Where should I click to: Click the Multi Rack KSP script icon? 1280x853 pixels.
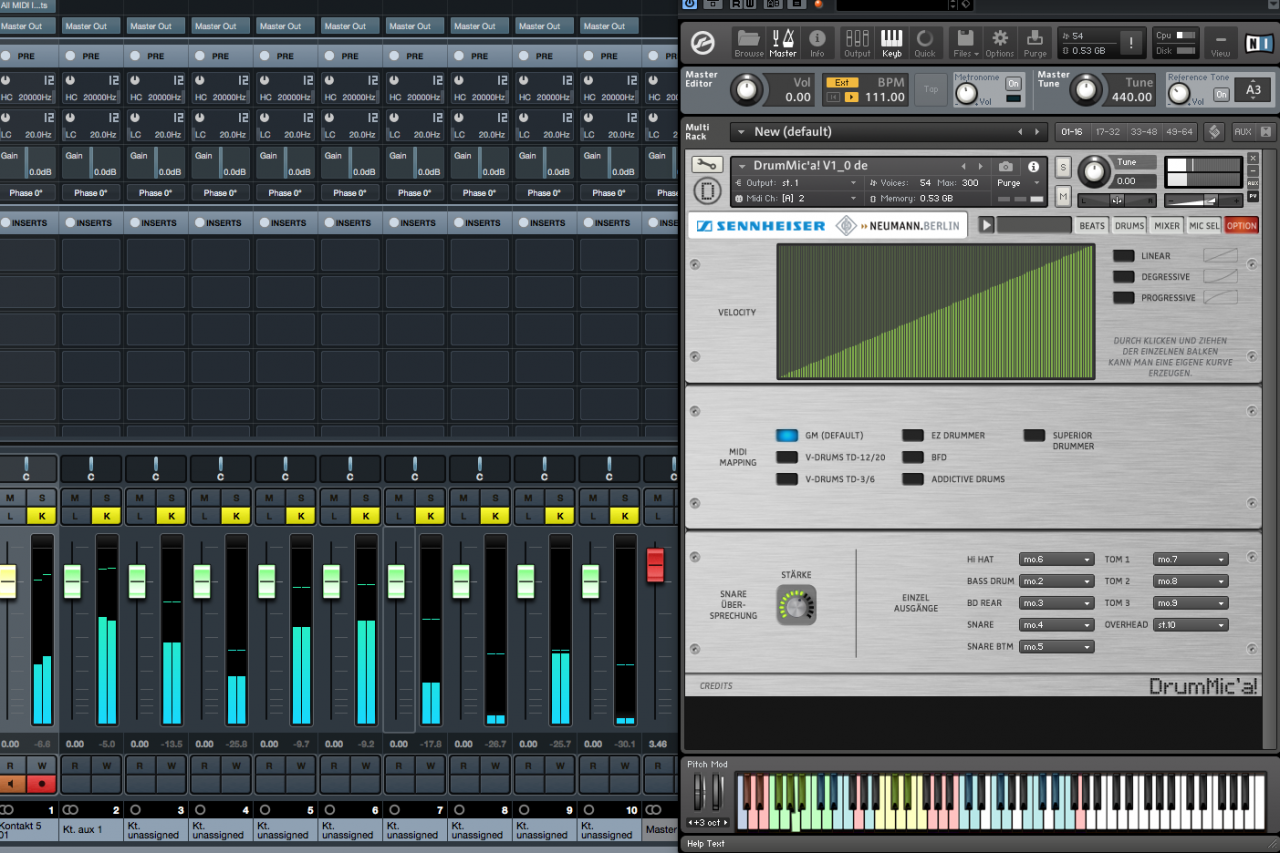[x=1214, y=131]
